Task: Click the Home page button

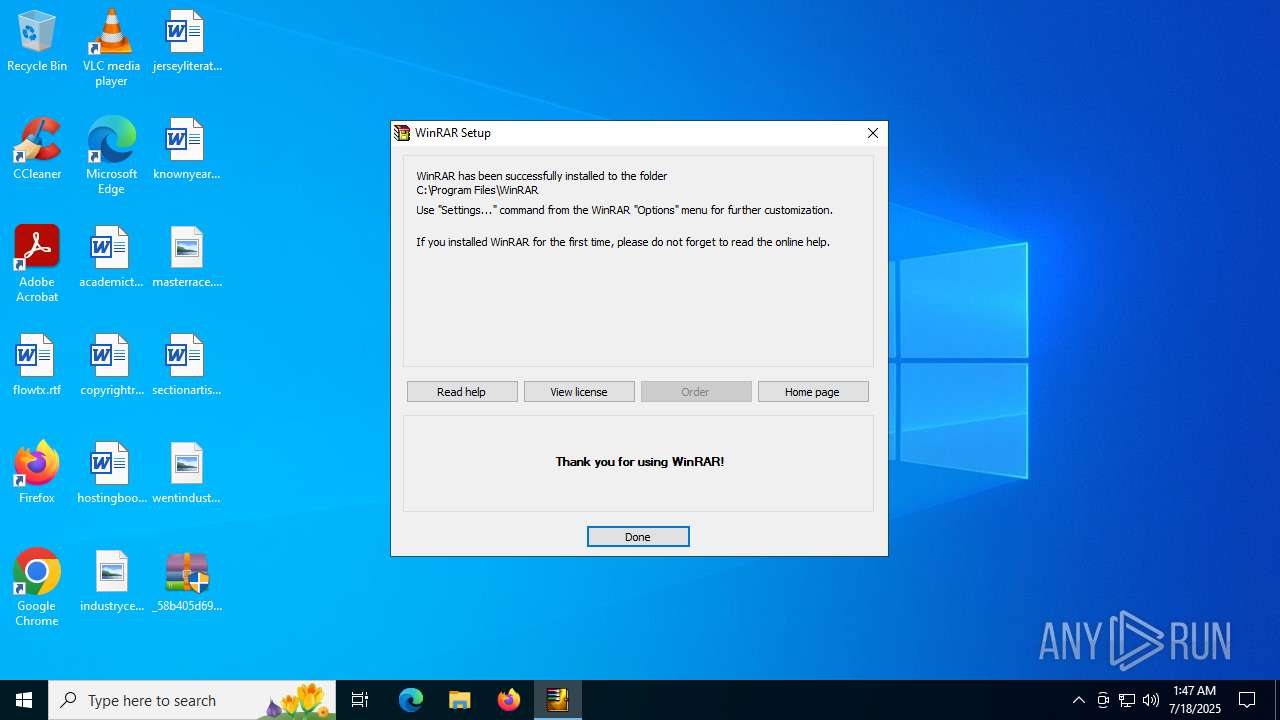Action: (x=813, y=392)
